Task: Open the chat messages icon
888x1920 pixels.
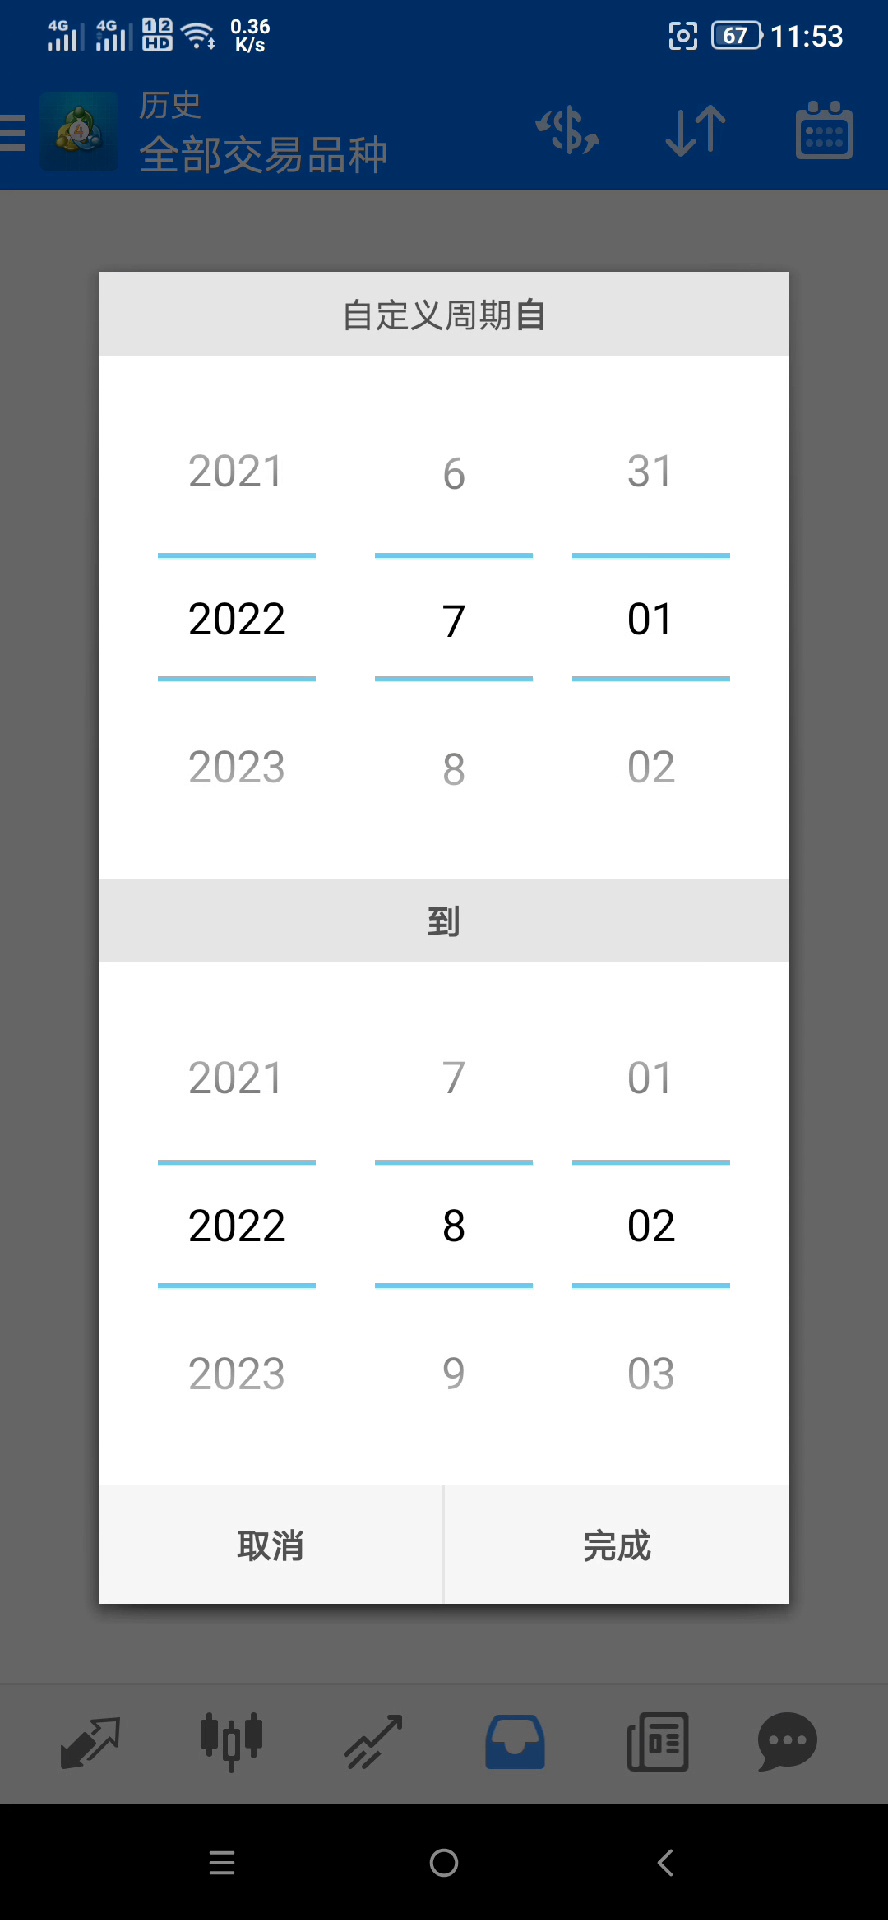Action: [788, 1742]
